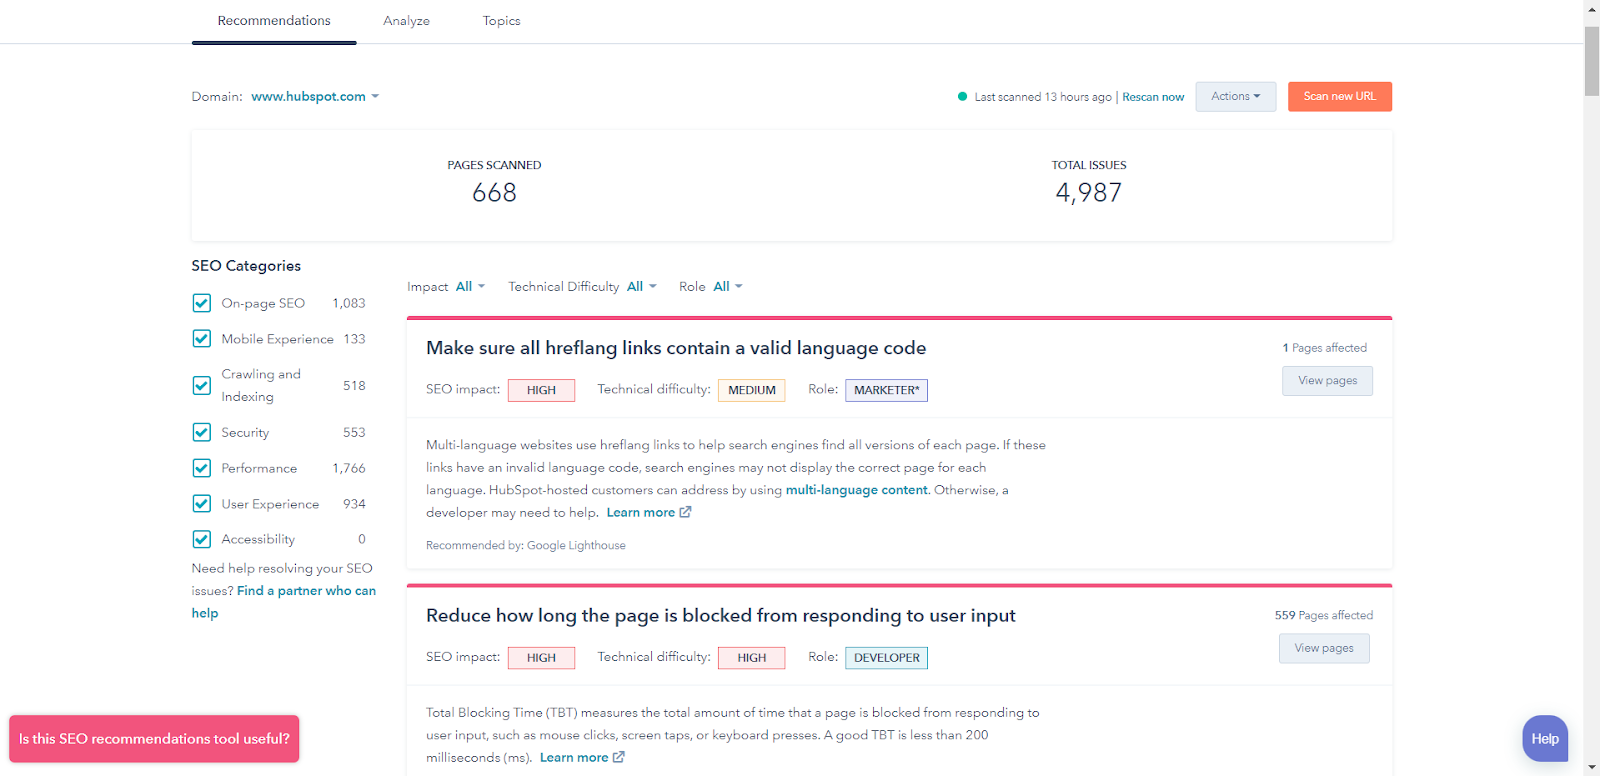The image size is (1600, 776).
Task: Uncheck the On-page SEO category
Action: click(201, 302)
